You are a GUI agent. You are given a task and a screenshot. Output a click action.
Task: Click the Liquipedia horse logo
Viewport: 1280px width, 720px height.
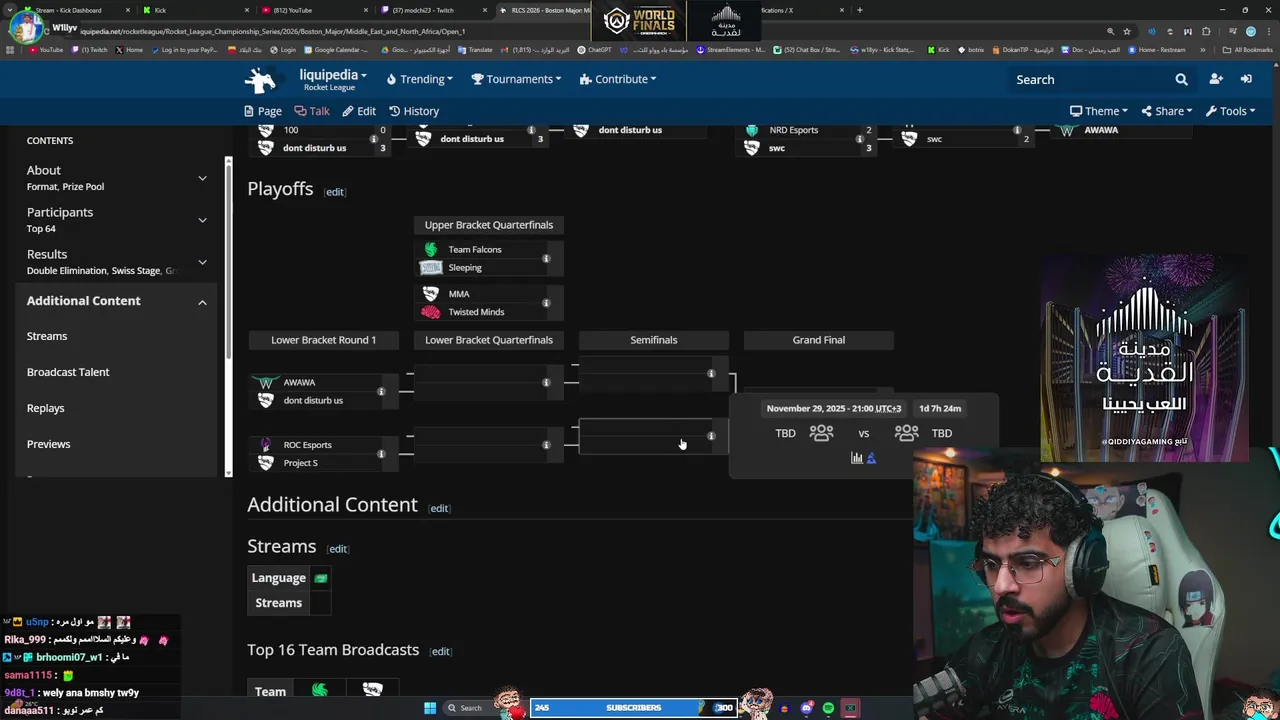[x=260, y=80]
